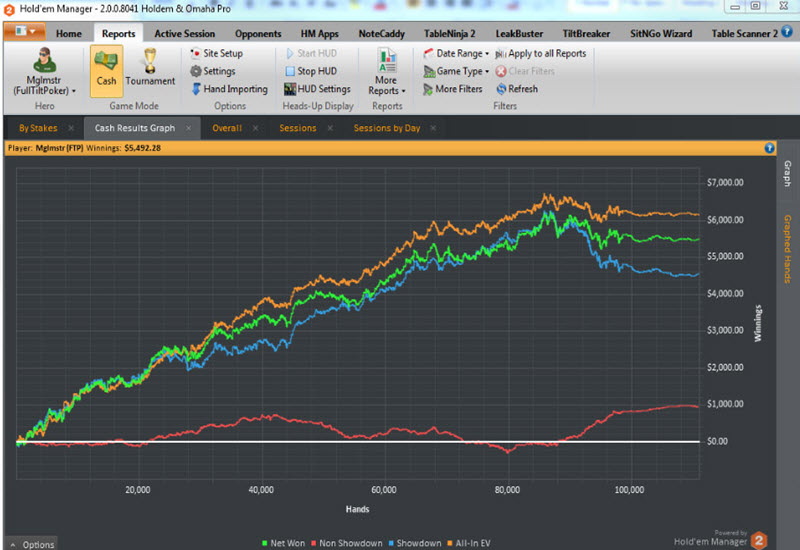800x550 pixels.
Task: Switch to the By Stakes report tab
Action: [x=38, y=128]
